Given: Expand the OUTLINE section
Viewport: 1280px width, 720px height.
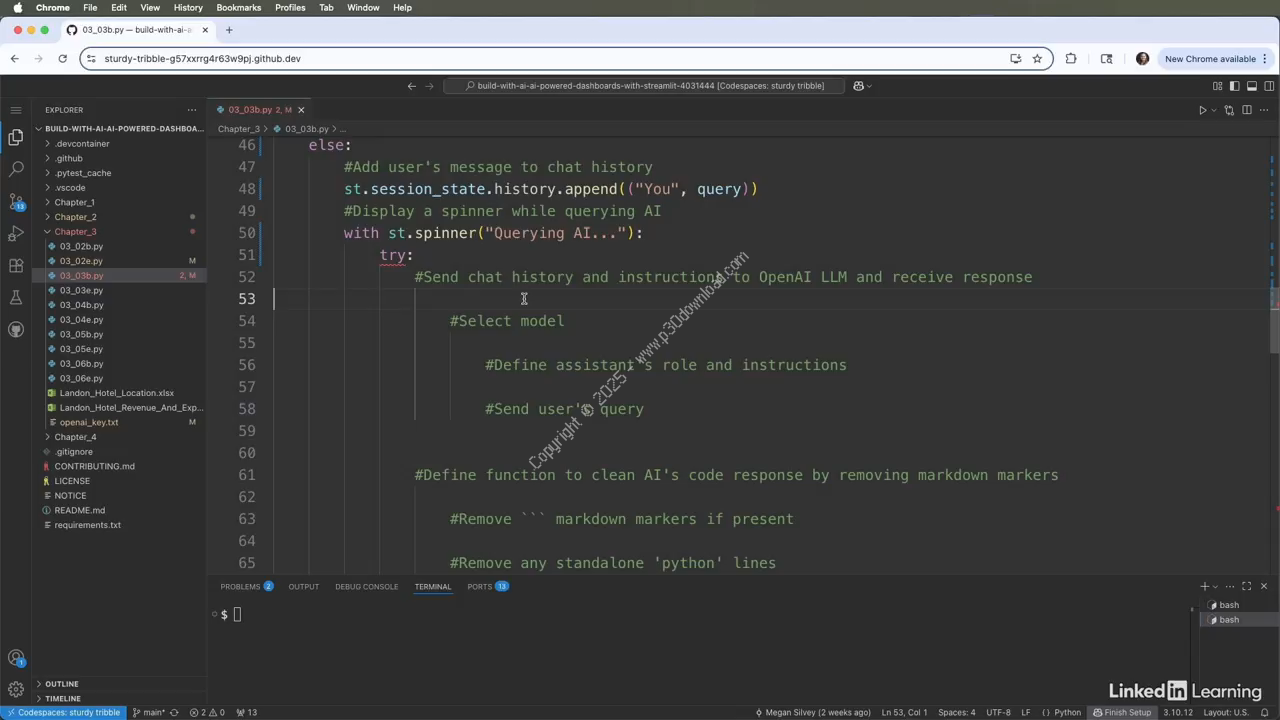Looking at the screenshot, I should 61,684.
